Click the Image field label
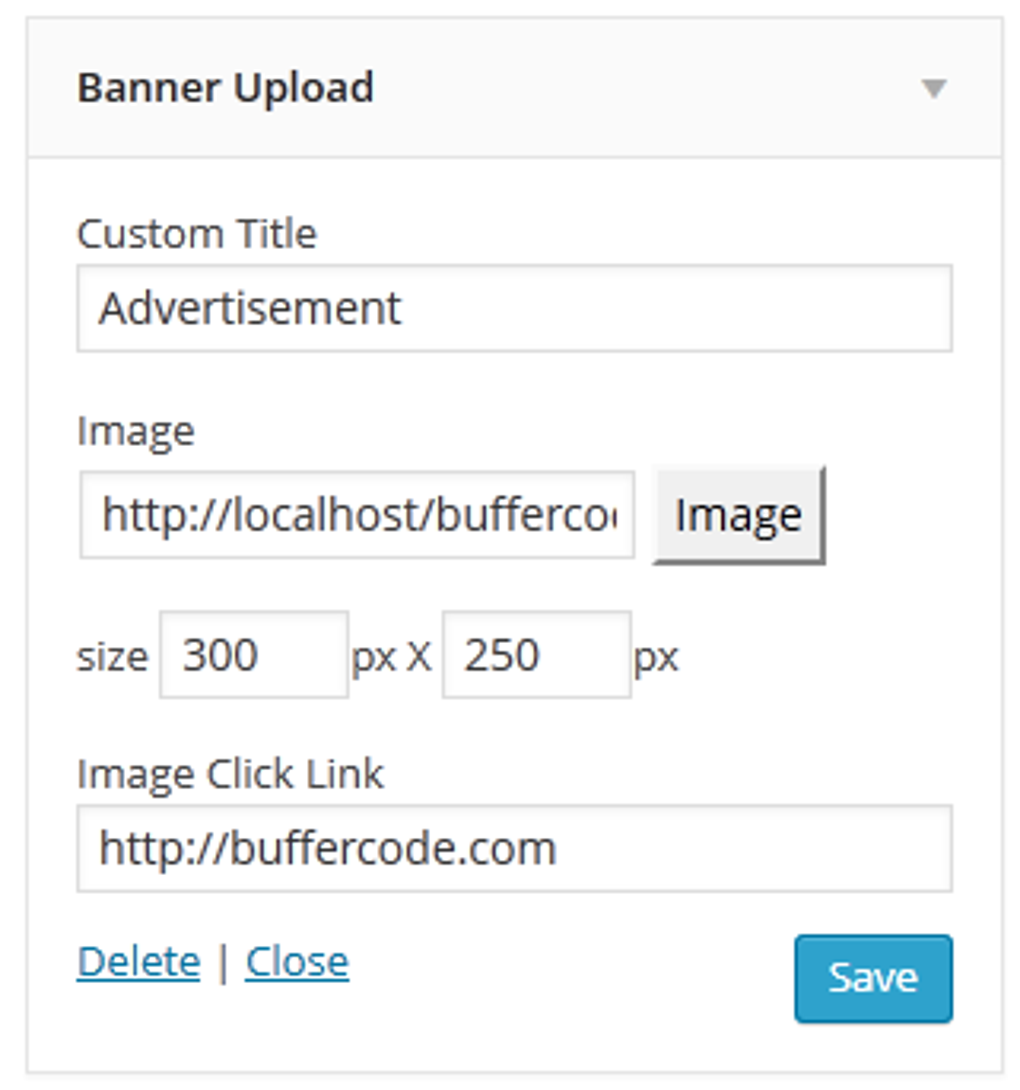Viewport: 1020px width, 1090px height. click(136, 431)
